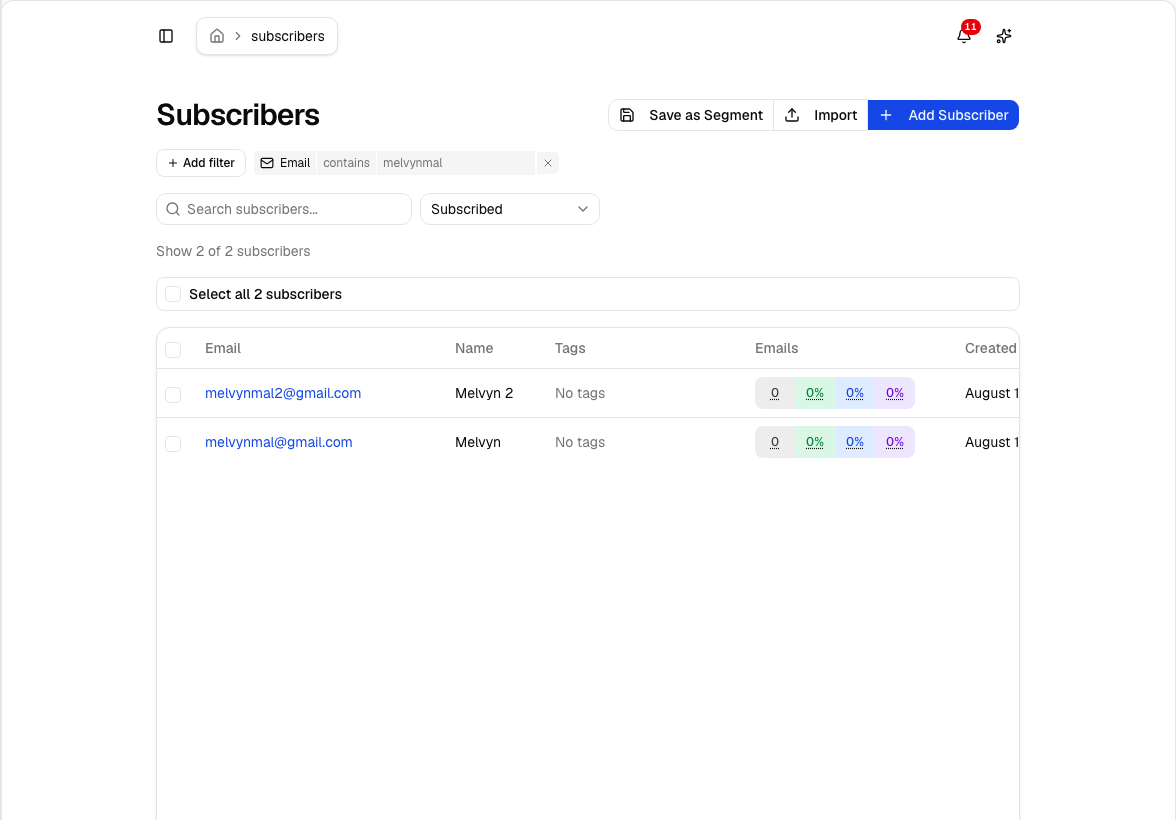Go to home via breadcrumb icon

(x=217, y=36)
